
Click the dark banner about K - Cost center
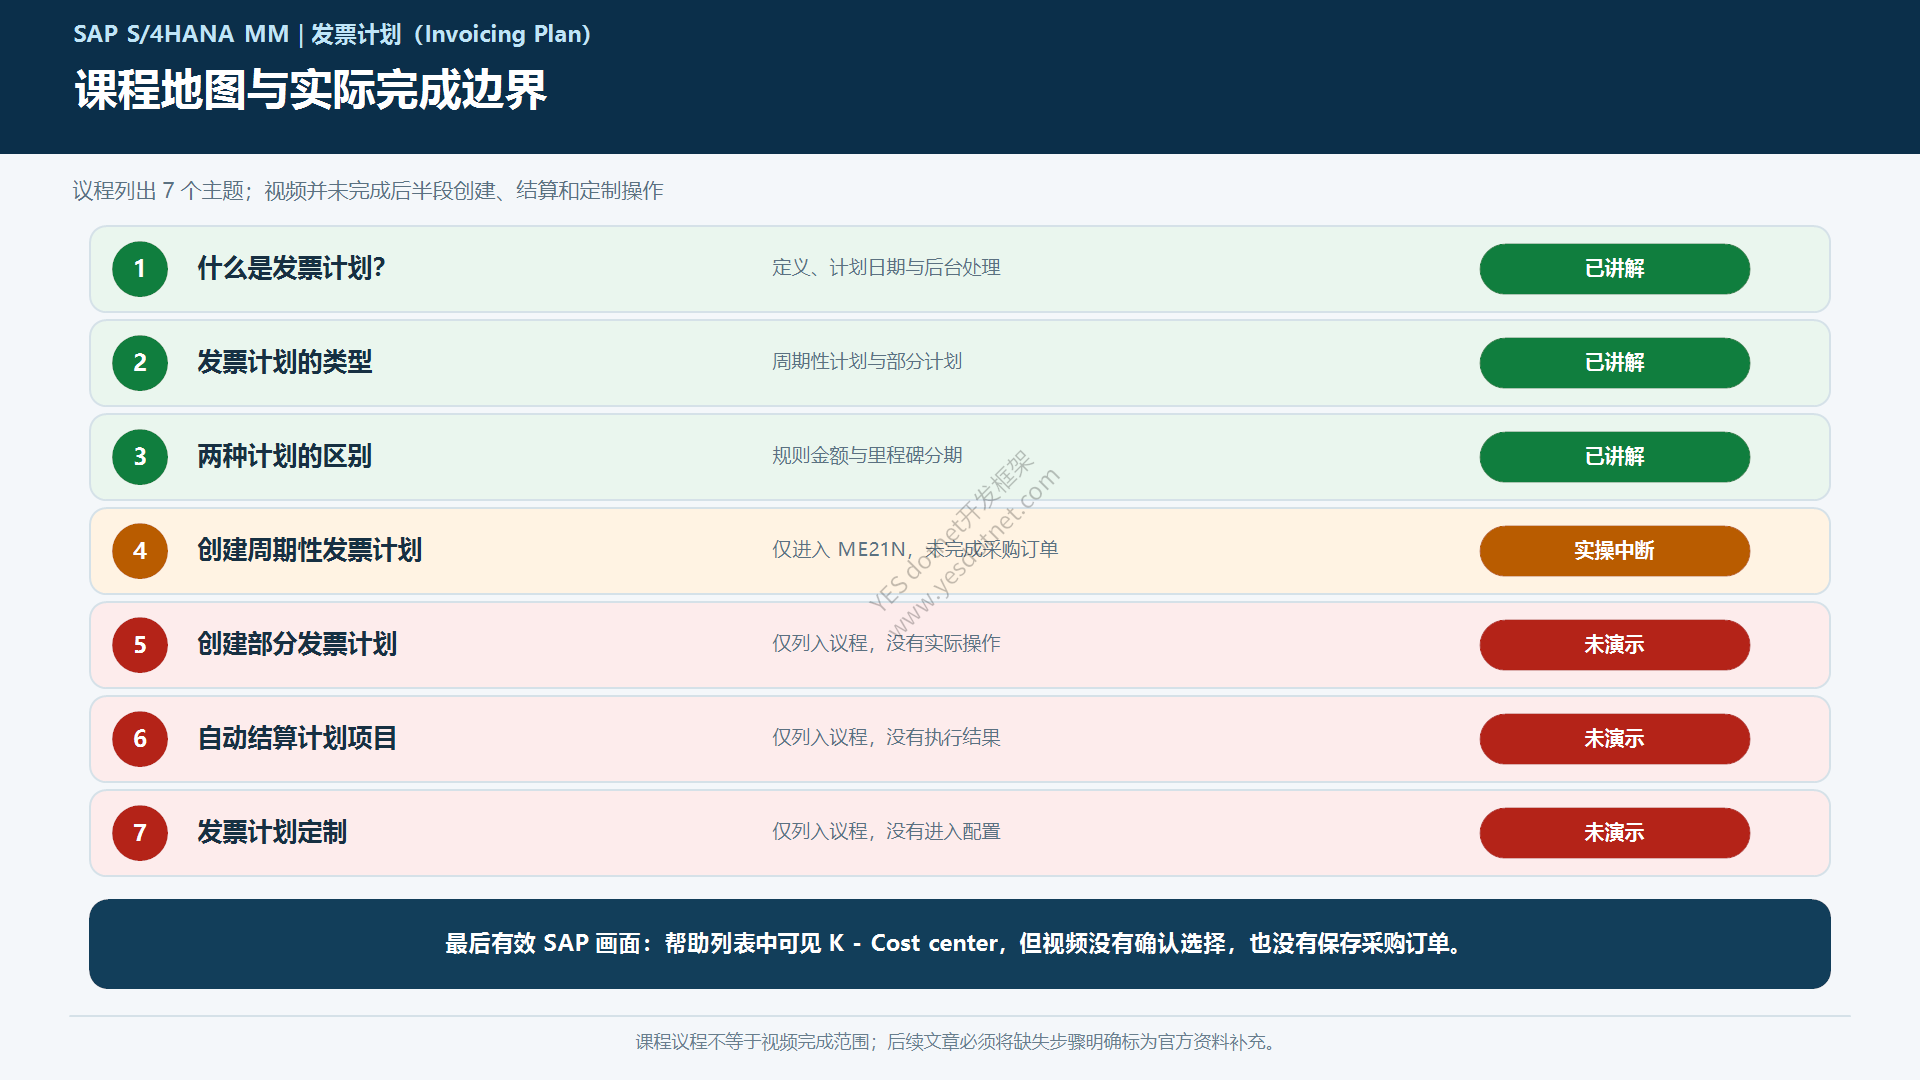point(960,944)
